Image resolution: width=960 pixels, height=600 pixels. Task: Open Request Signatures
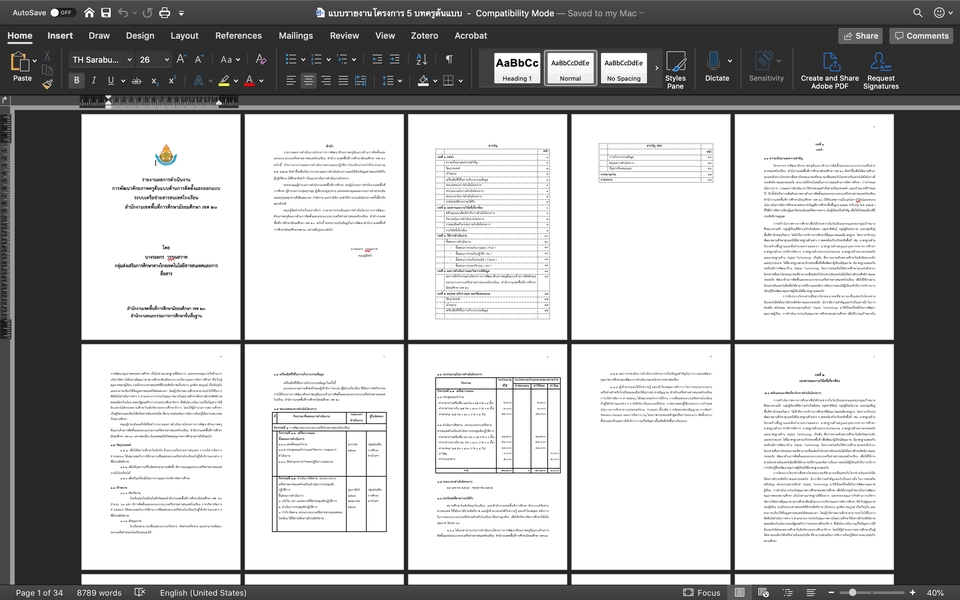coord(881,70)
